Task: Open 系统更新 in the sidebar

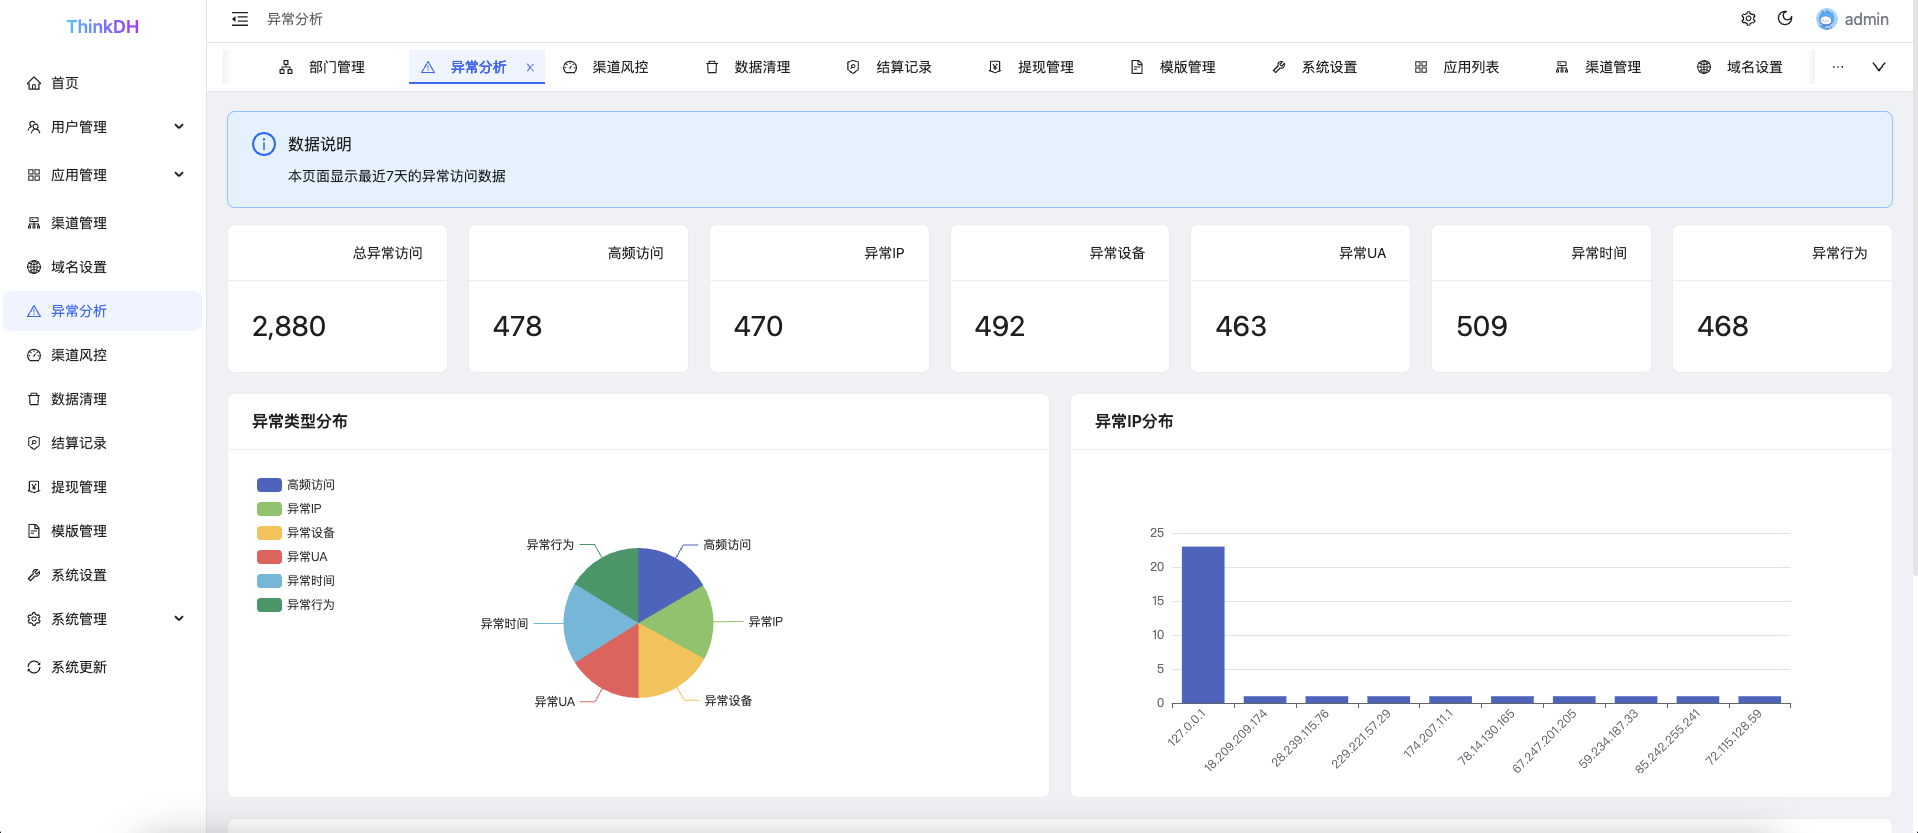Action: [78, 667]
